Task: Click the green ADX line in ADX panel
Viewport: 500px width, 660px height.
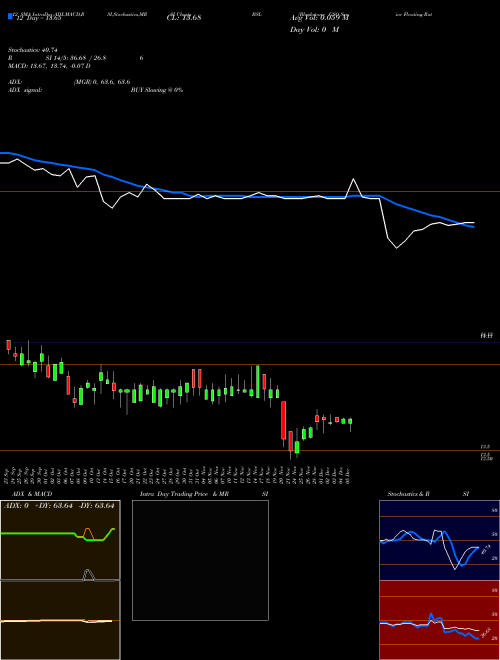Action: point(58,534)
